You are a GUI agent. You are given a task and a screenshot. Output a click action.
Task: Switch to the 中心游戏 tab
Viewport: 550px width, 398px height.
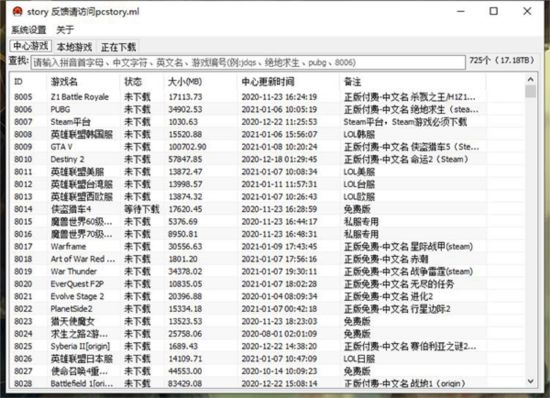click(x=31, y=46)
